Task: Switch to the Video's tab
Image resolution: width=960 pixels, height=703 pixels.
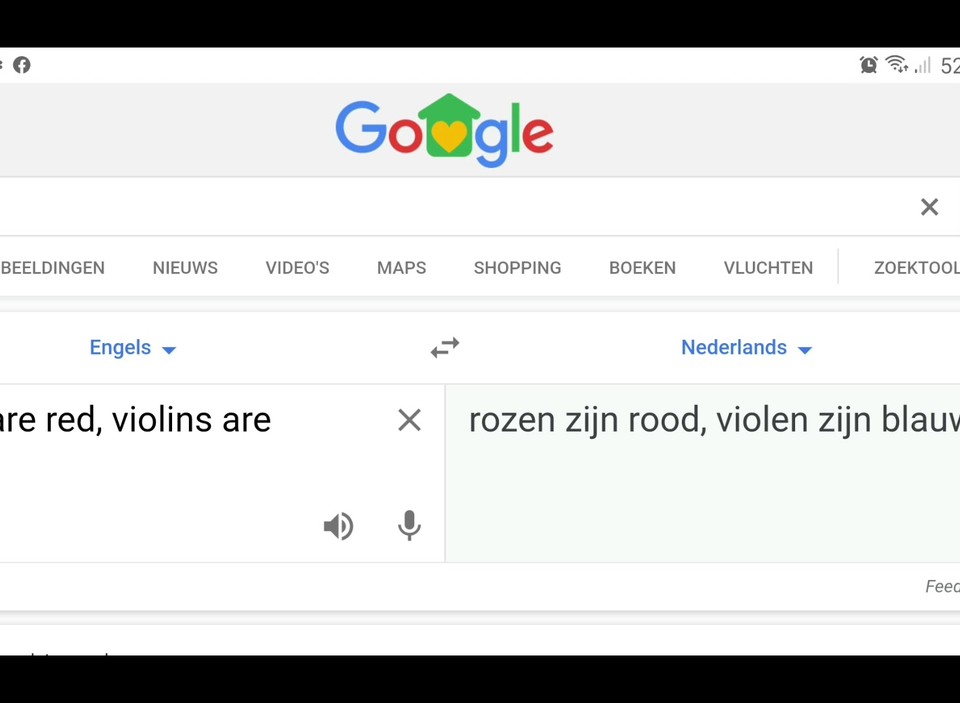Action: pos(297,268)
